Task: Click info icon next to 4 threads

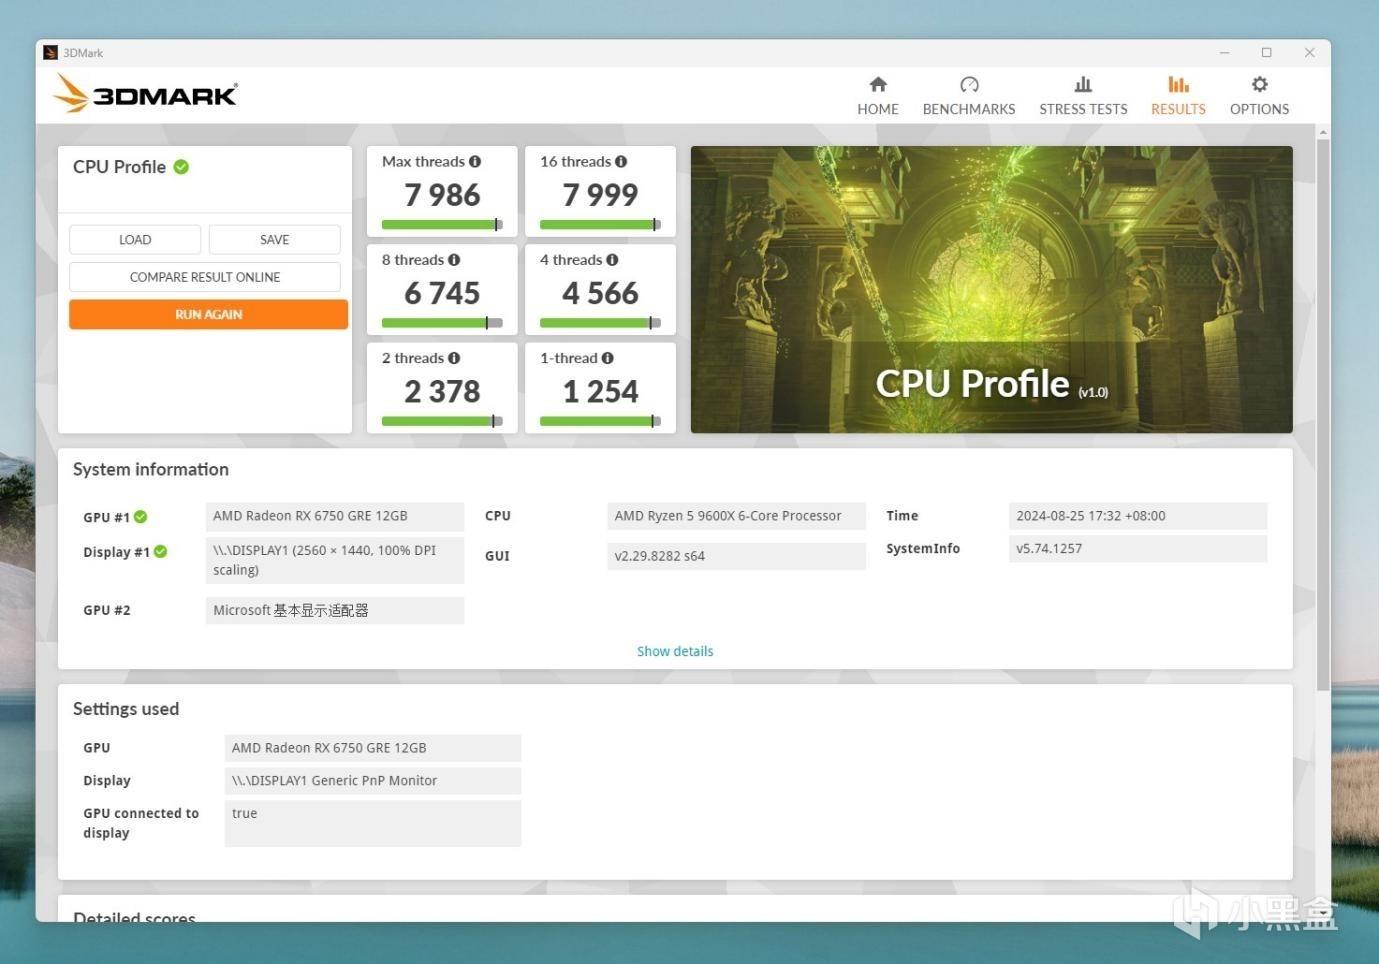Action: tap(612, 260)
